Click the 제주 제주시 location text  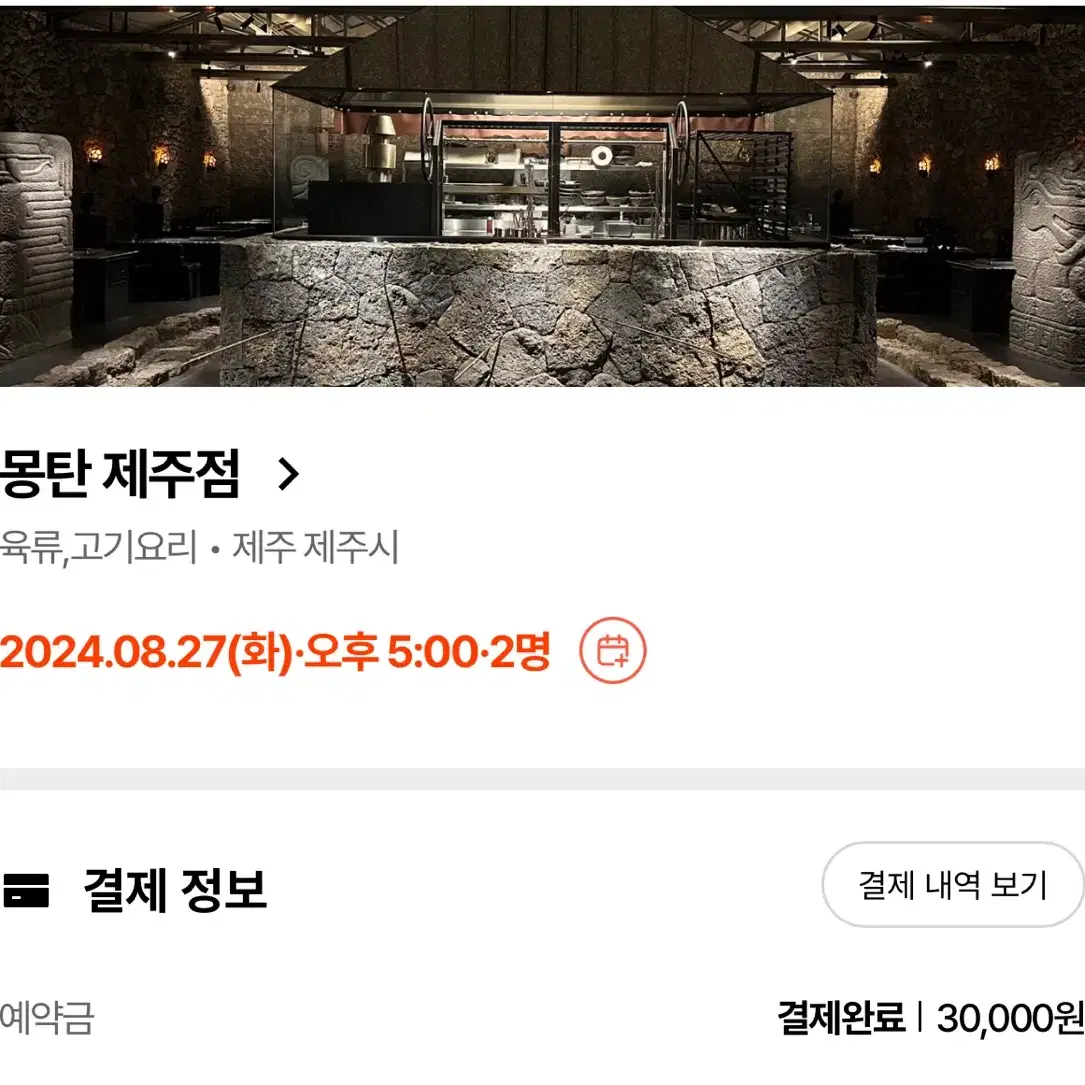[x=315, y=547]
